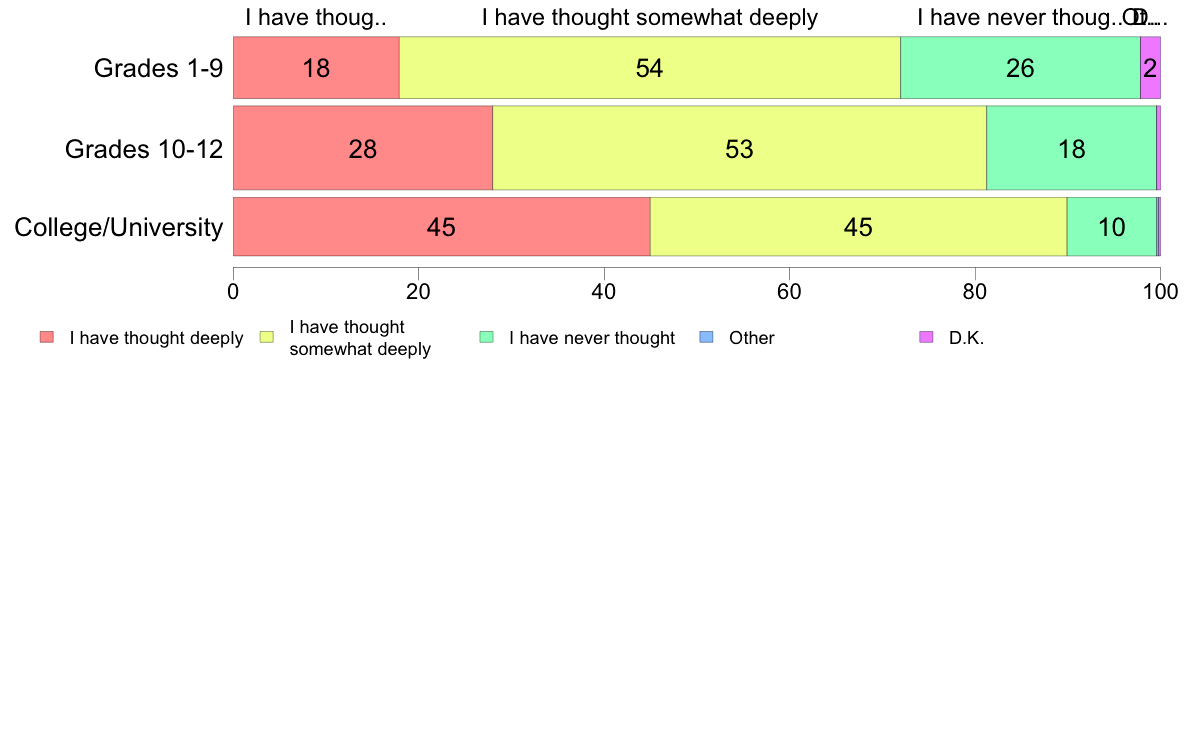Click the Grades 10-12 yellow segment labeled 53
The width and height of the screenshot is (1188, 736).
pos(739,148)
